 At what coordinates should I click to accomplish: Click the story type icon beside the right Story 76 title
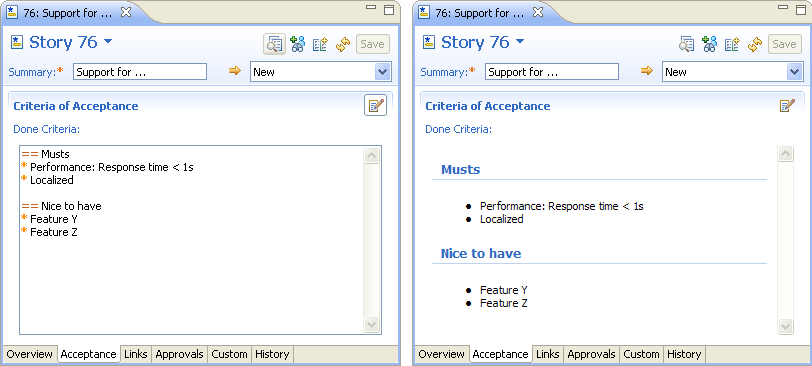429,42
